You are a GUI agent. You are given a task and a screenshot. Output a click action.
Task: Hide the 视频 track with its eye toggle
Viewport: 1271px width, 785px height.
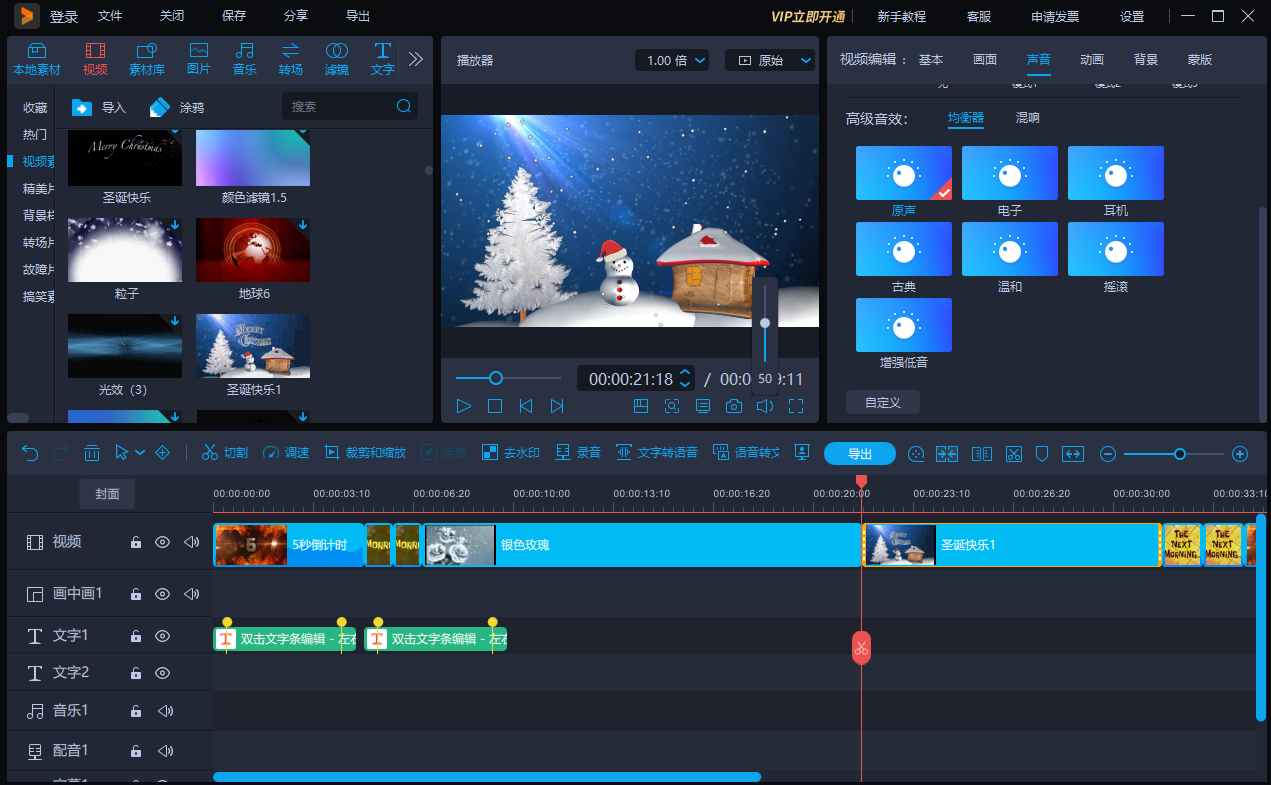click(163, 541)
